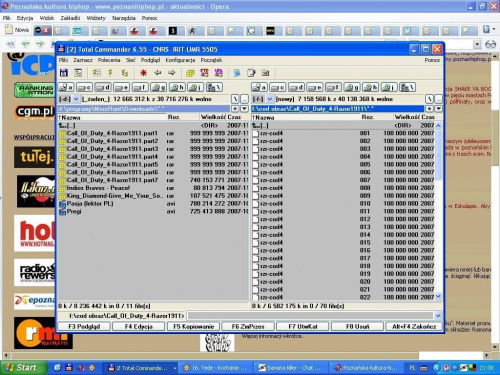This screenshot has height=375, width=500.
Task: Select the Pasja (lektor PL) avi file
Action: coord(153,204)
